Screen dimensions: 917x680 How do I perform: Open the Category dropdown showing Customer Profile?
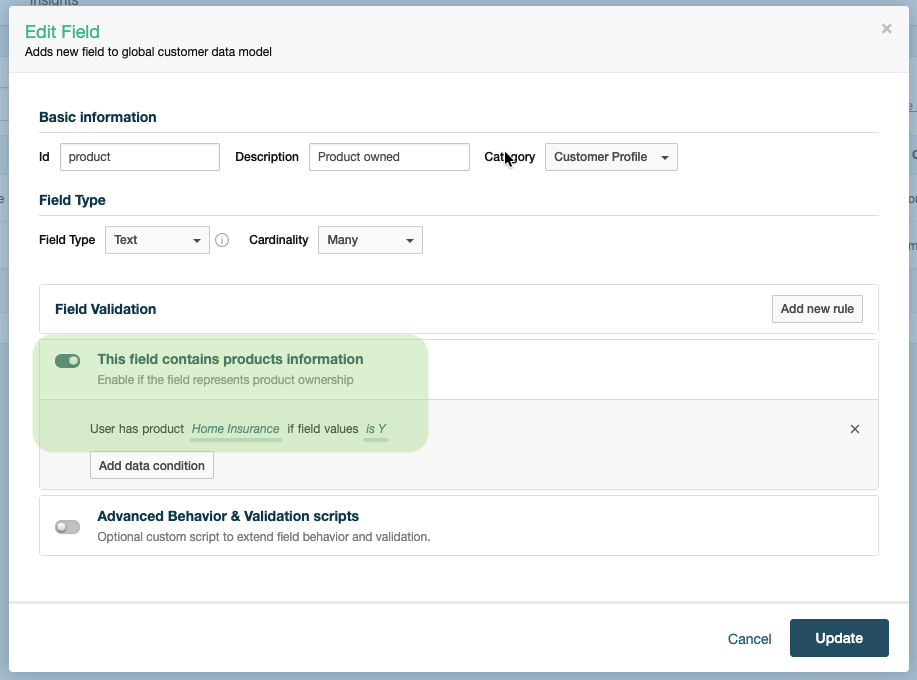pos(610,157)
